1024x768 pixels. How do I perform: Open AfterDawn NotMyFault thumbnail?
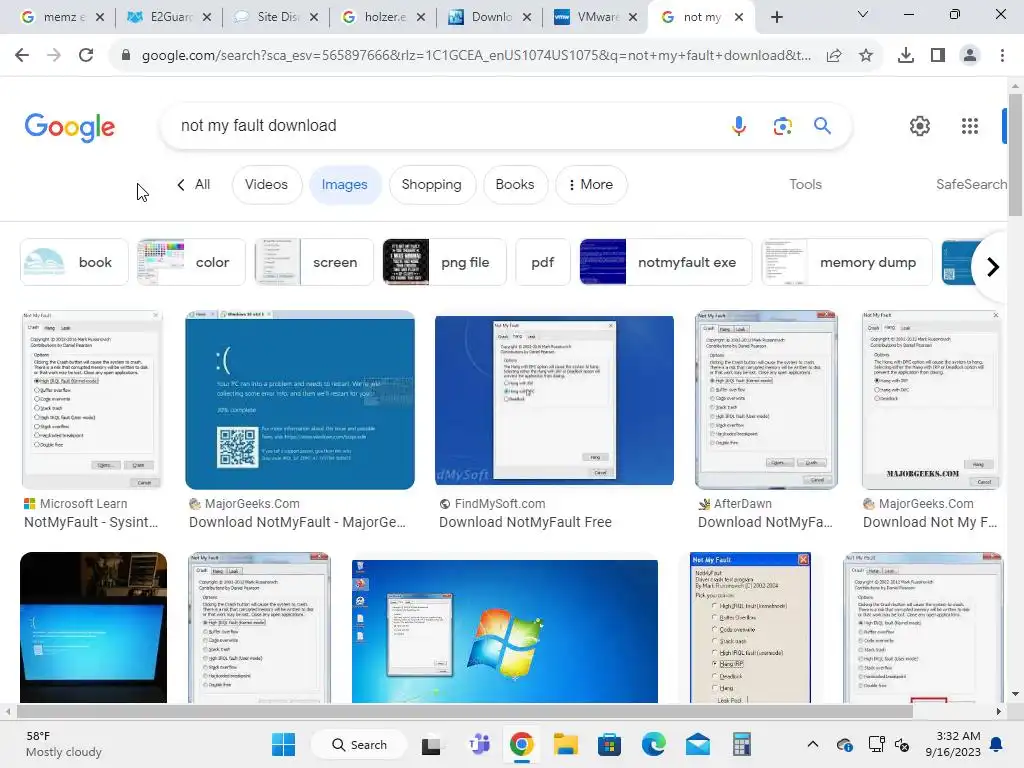click(766, 400)
